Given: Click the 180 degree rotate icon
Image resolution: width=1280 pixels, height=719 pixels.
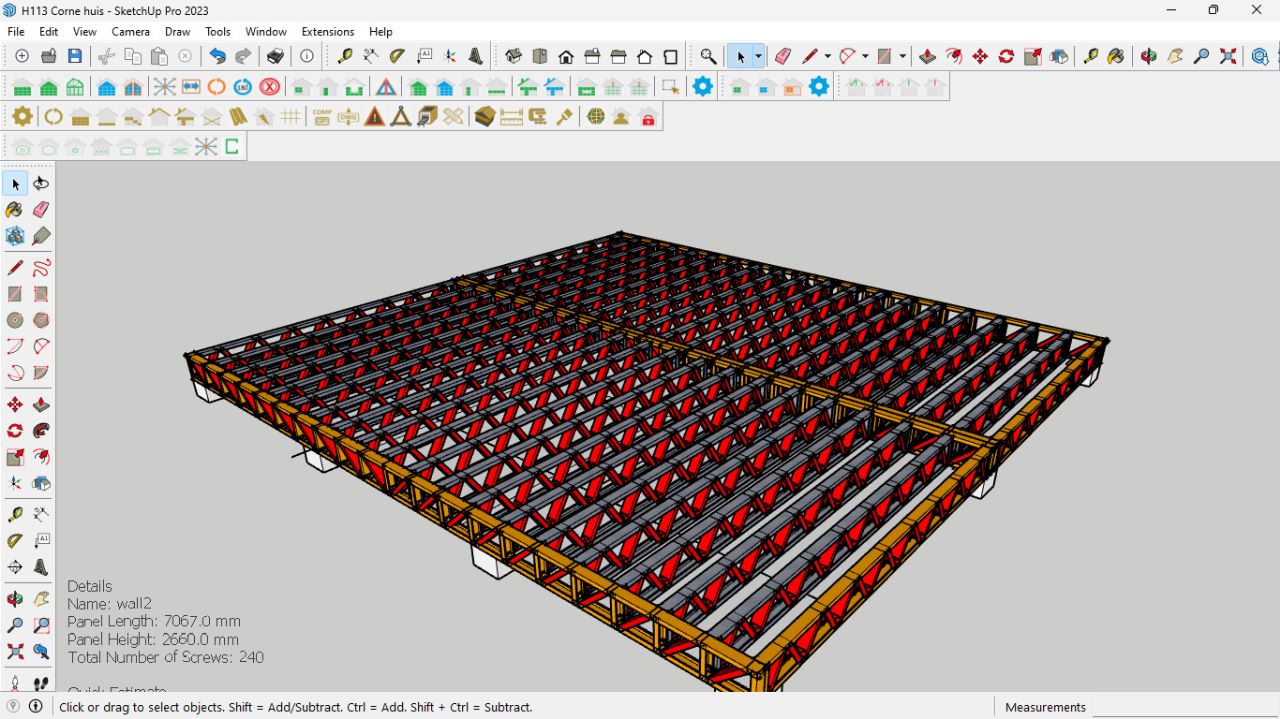Looking at the screenshot, I should click(242, 87).
